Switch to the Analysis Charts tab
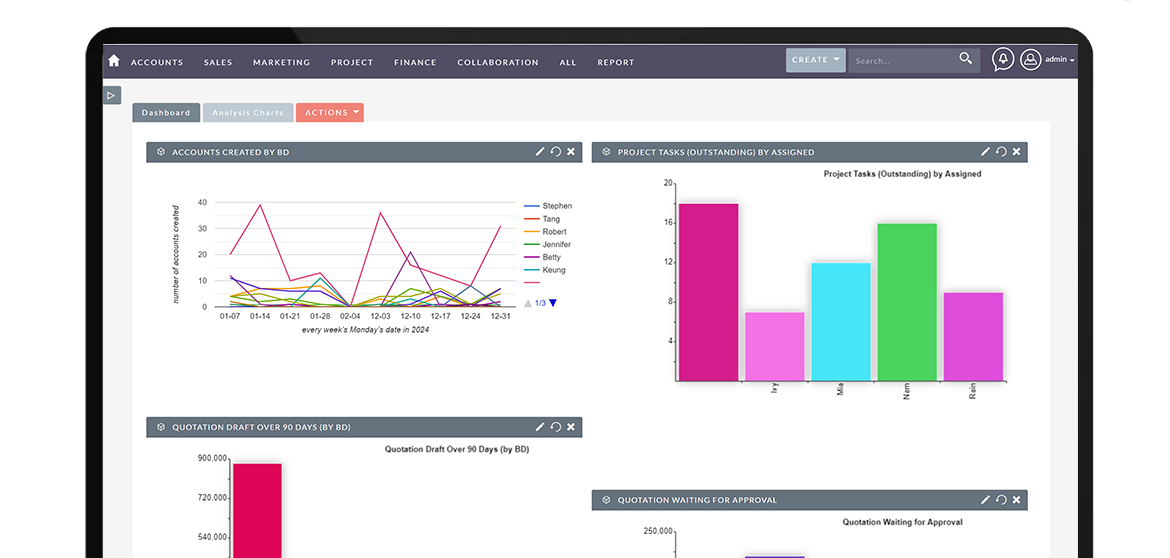 click(248, 113)
